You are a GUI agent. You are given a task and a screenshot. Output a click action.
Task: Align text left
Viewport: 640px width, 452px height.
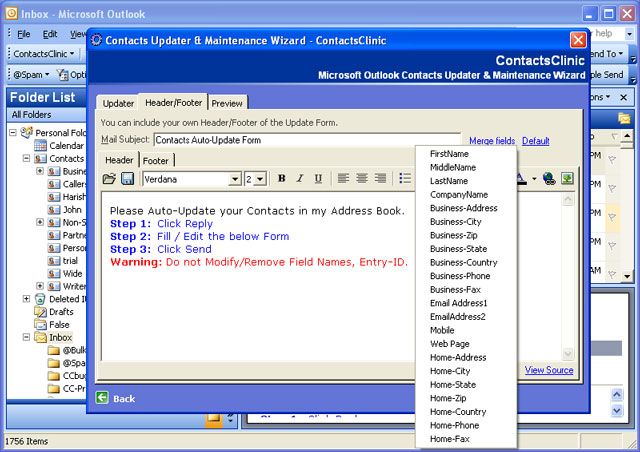(x=343, y=178)
